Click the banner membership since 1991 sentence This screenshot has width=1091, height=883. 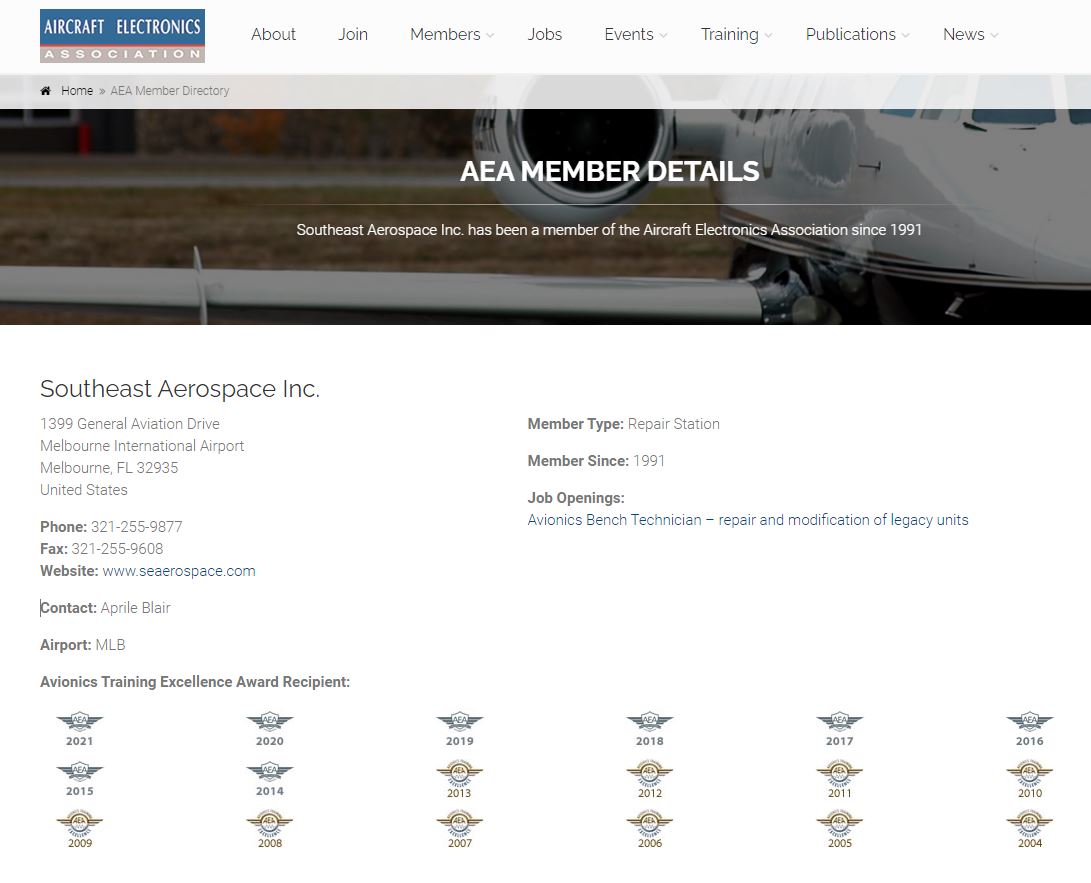coord(609,230)
